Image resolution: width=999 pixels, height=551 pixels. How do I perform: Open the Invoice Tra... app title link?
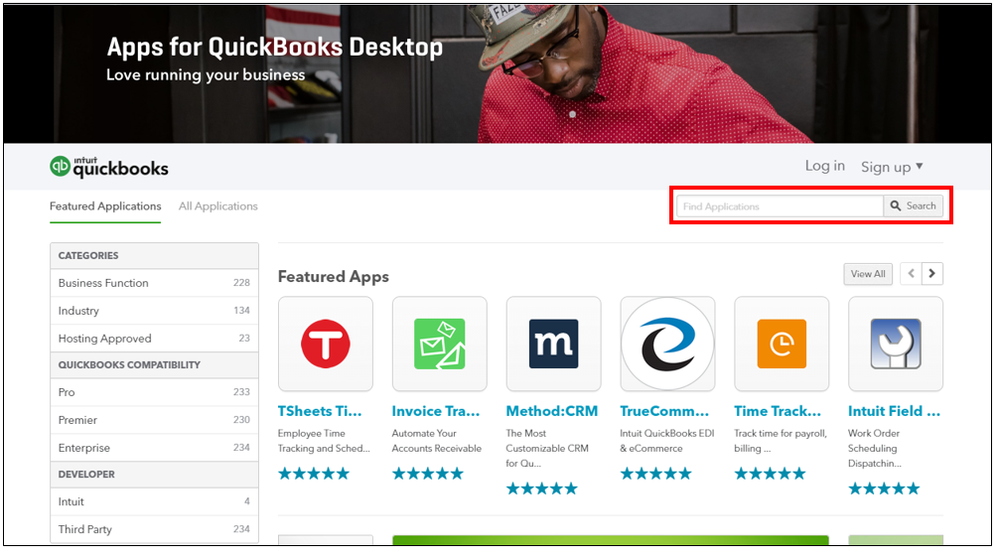[436, 411]
